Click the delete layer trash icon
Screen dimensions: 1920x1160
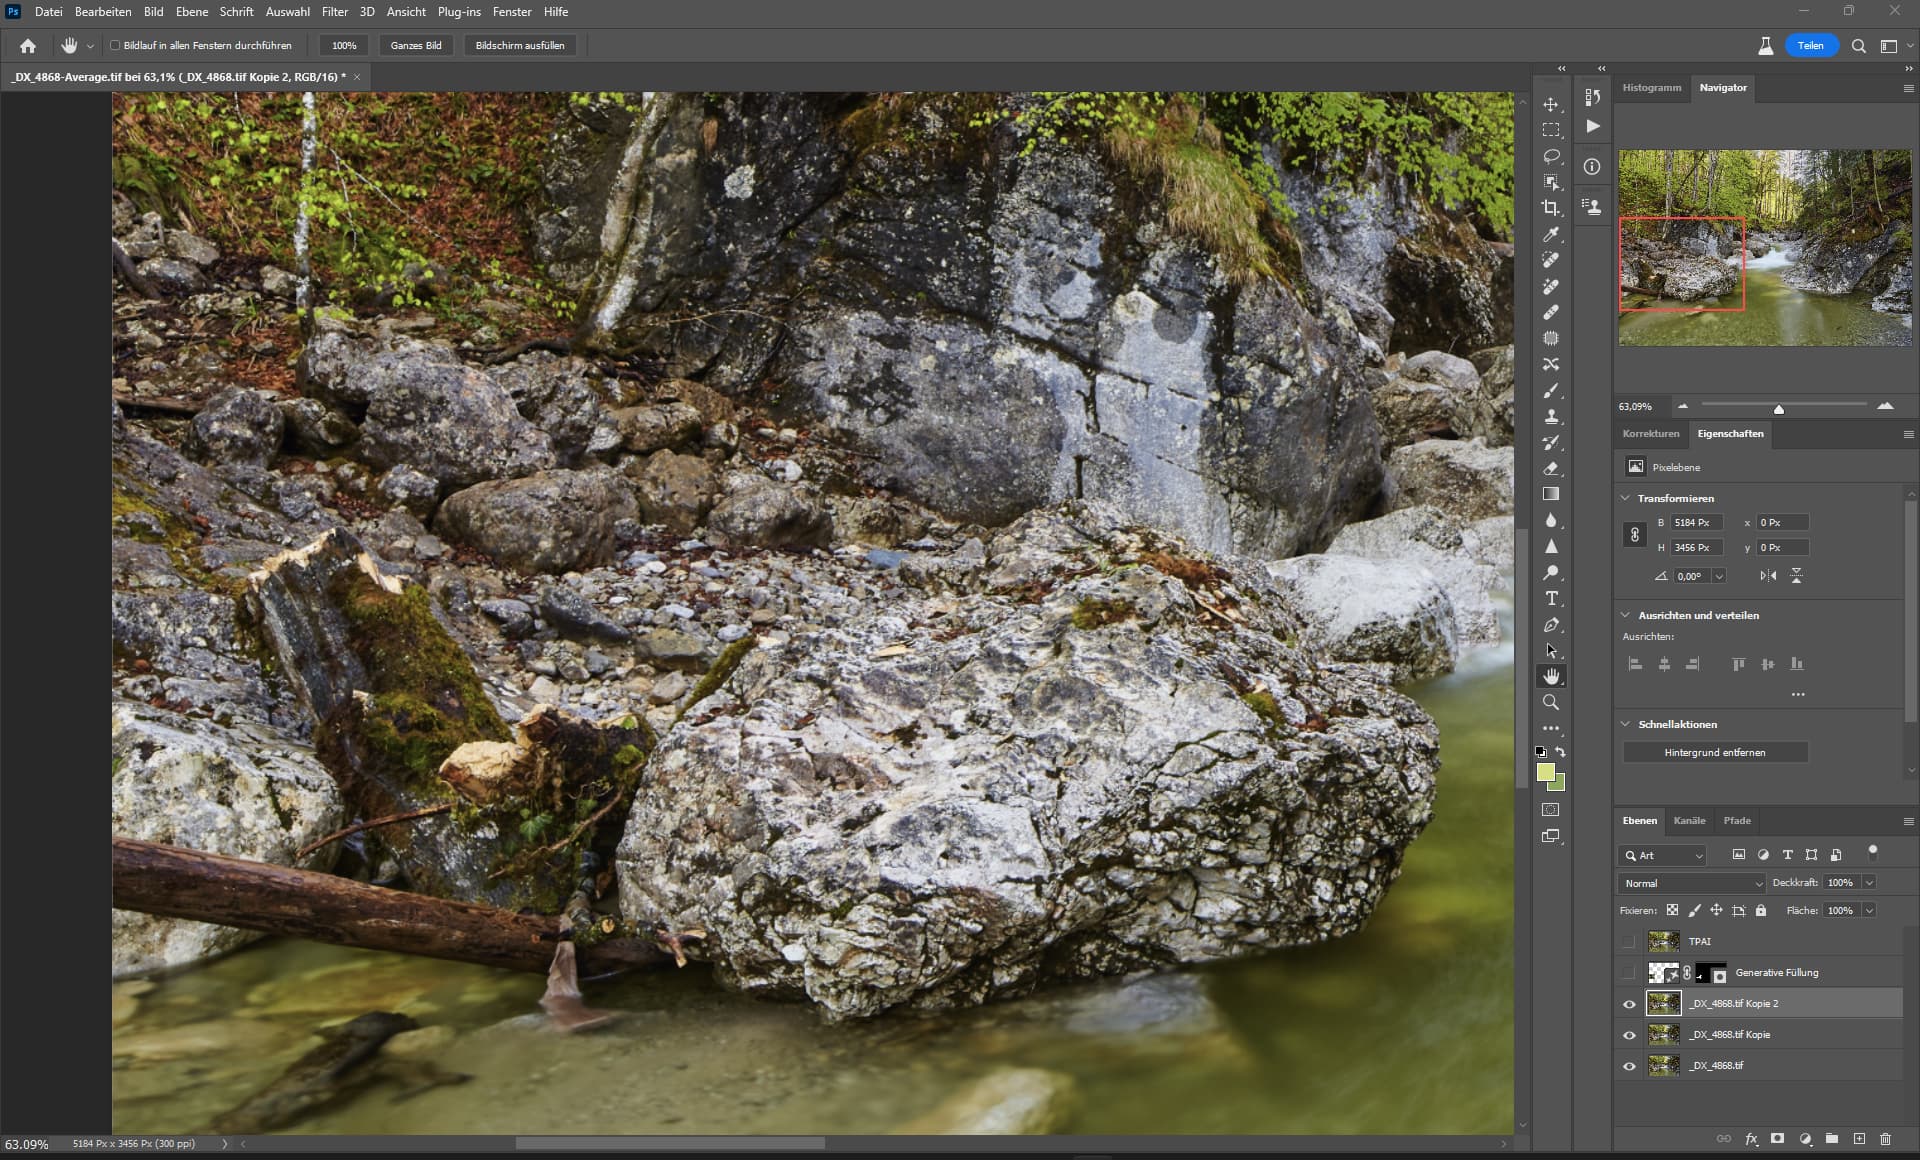click(1885, 1139)
